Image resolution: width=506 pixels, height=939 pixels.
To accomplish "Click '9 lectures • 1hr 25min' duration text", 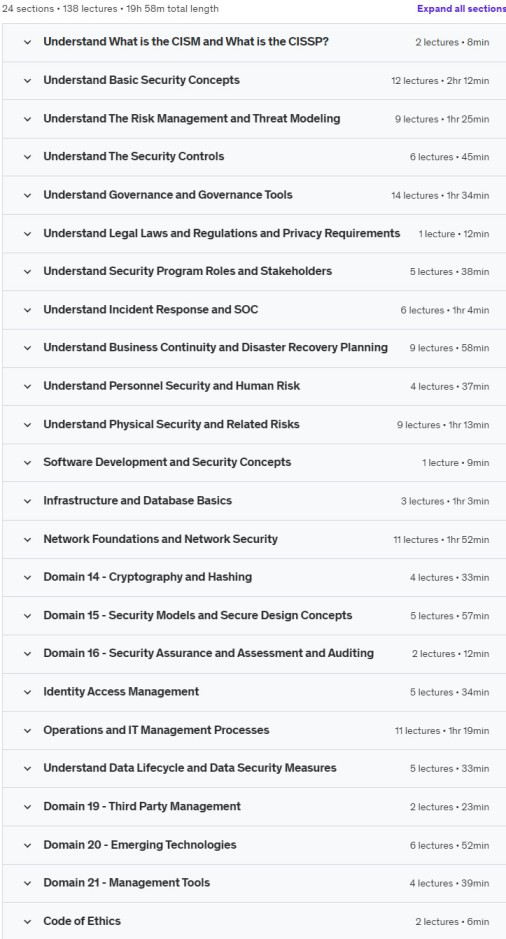I will 442,119.
